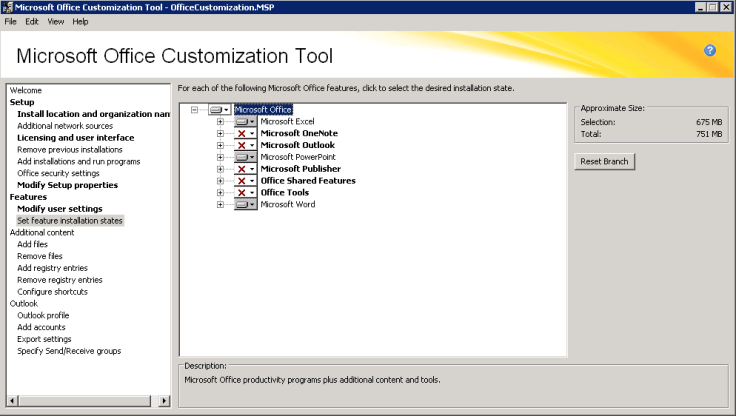Click the Microsoft PowerPoint drive state icon
This screenshot has width=736, height=416.
(x=242, y=157)
